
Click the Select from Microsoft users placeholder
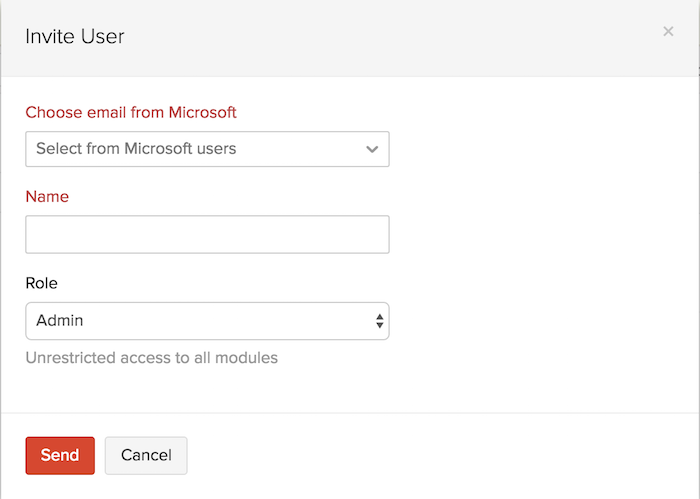[x=136, y=149]
